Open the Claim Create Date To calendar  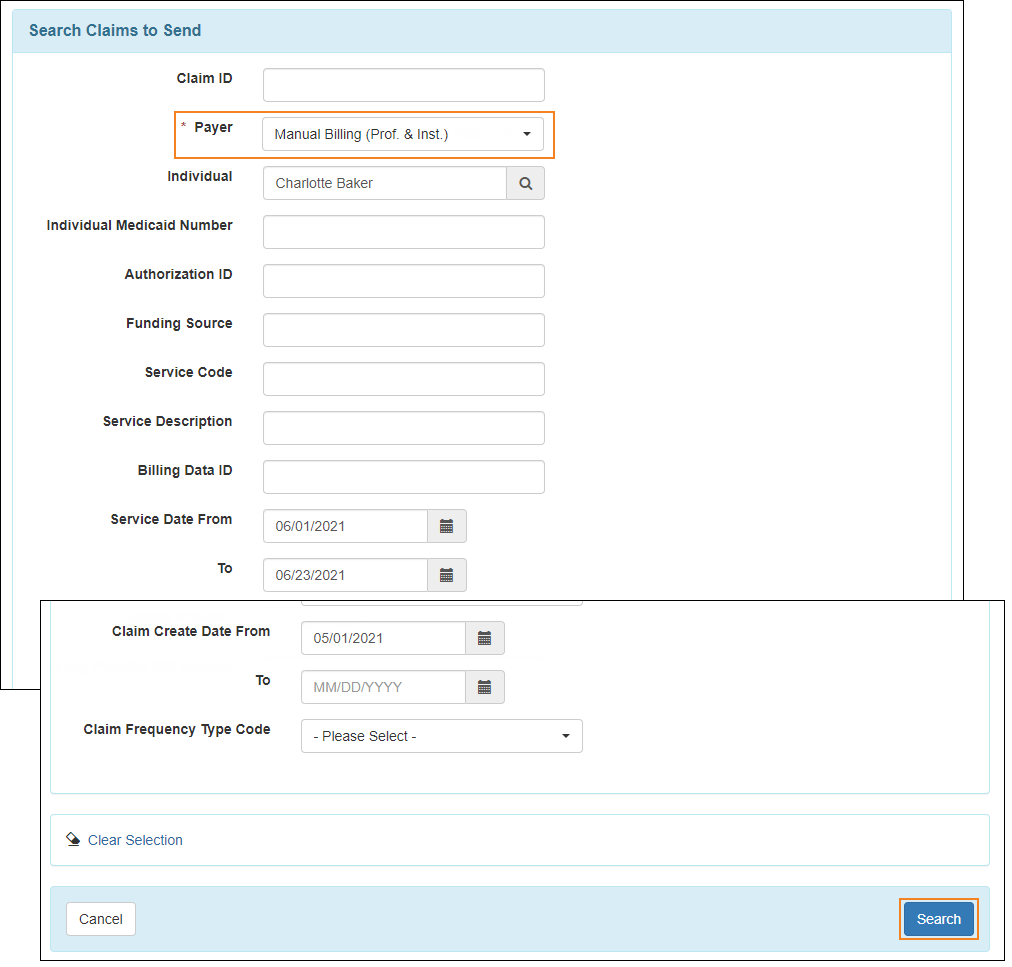click(x=486, y=687)
